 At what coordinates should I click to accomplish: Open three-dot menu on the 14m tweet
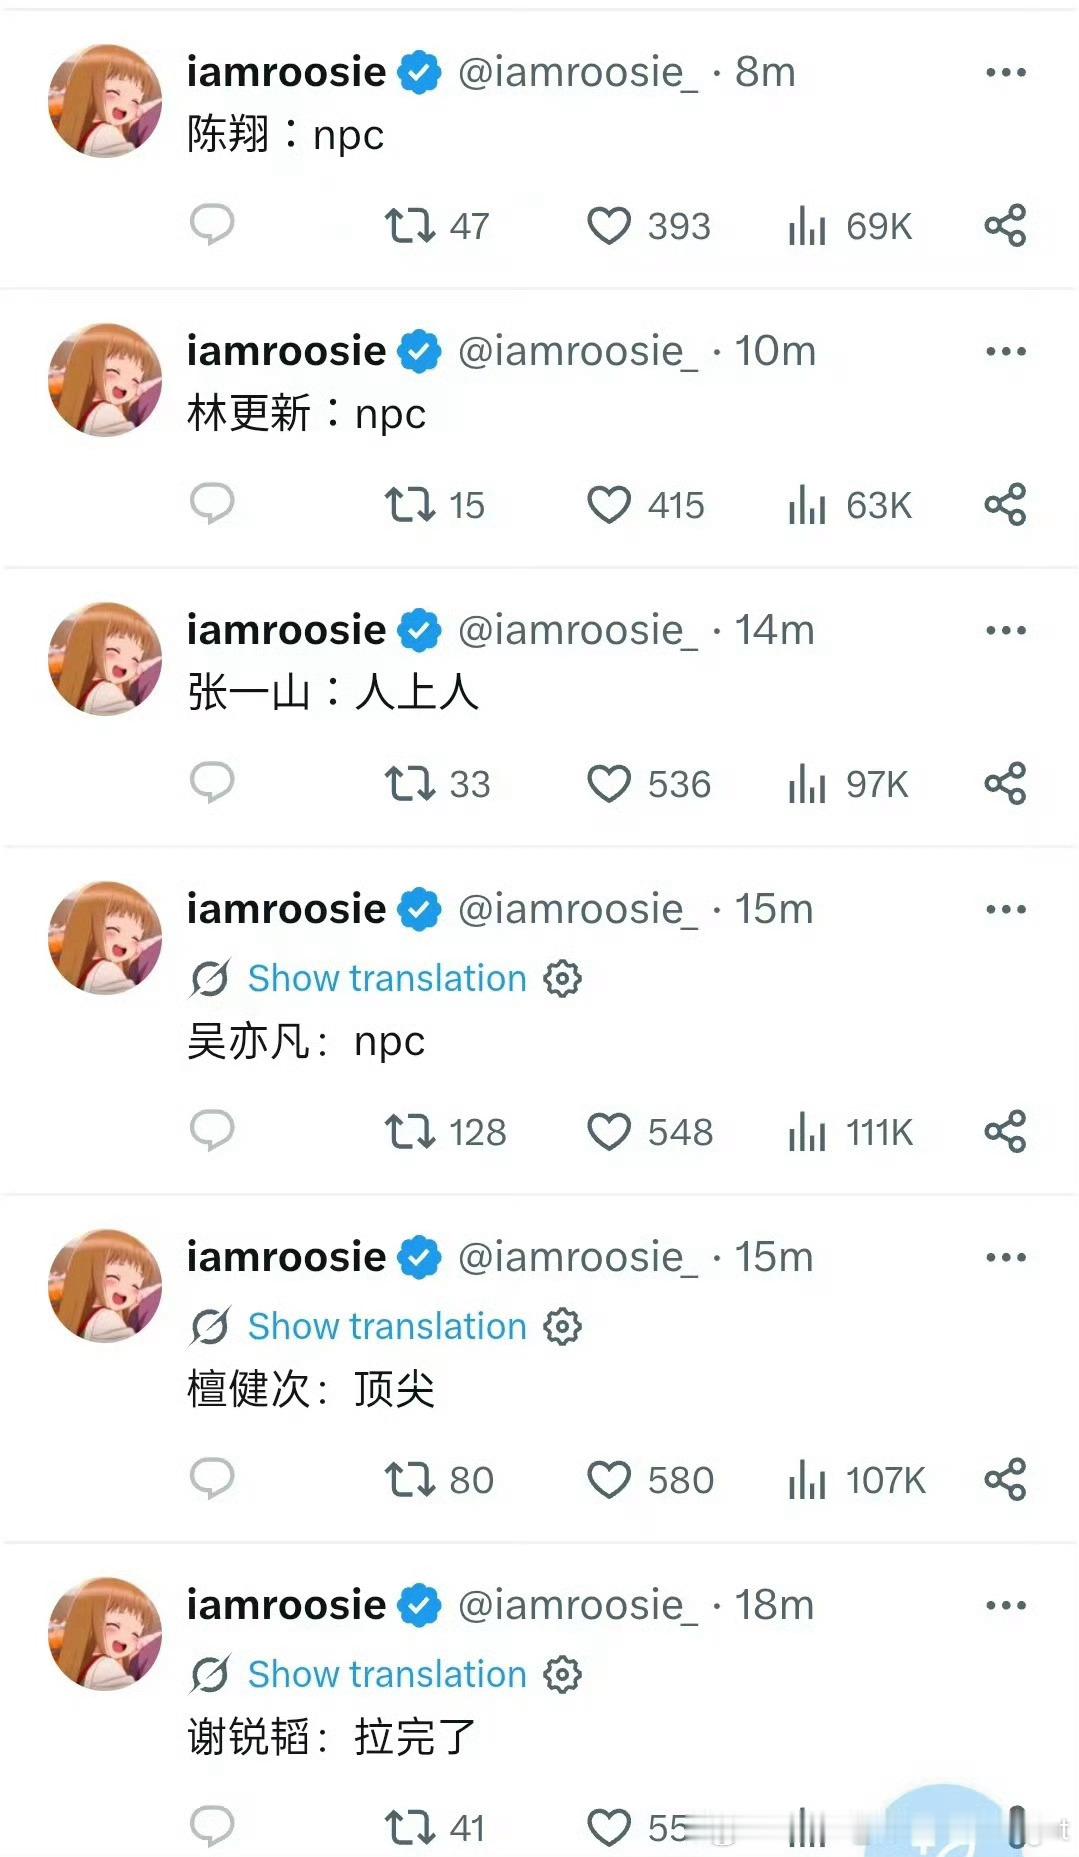[x=1005, y=630]
